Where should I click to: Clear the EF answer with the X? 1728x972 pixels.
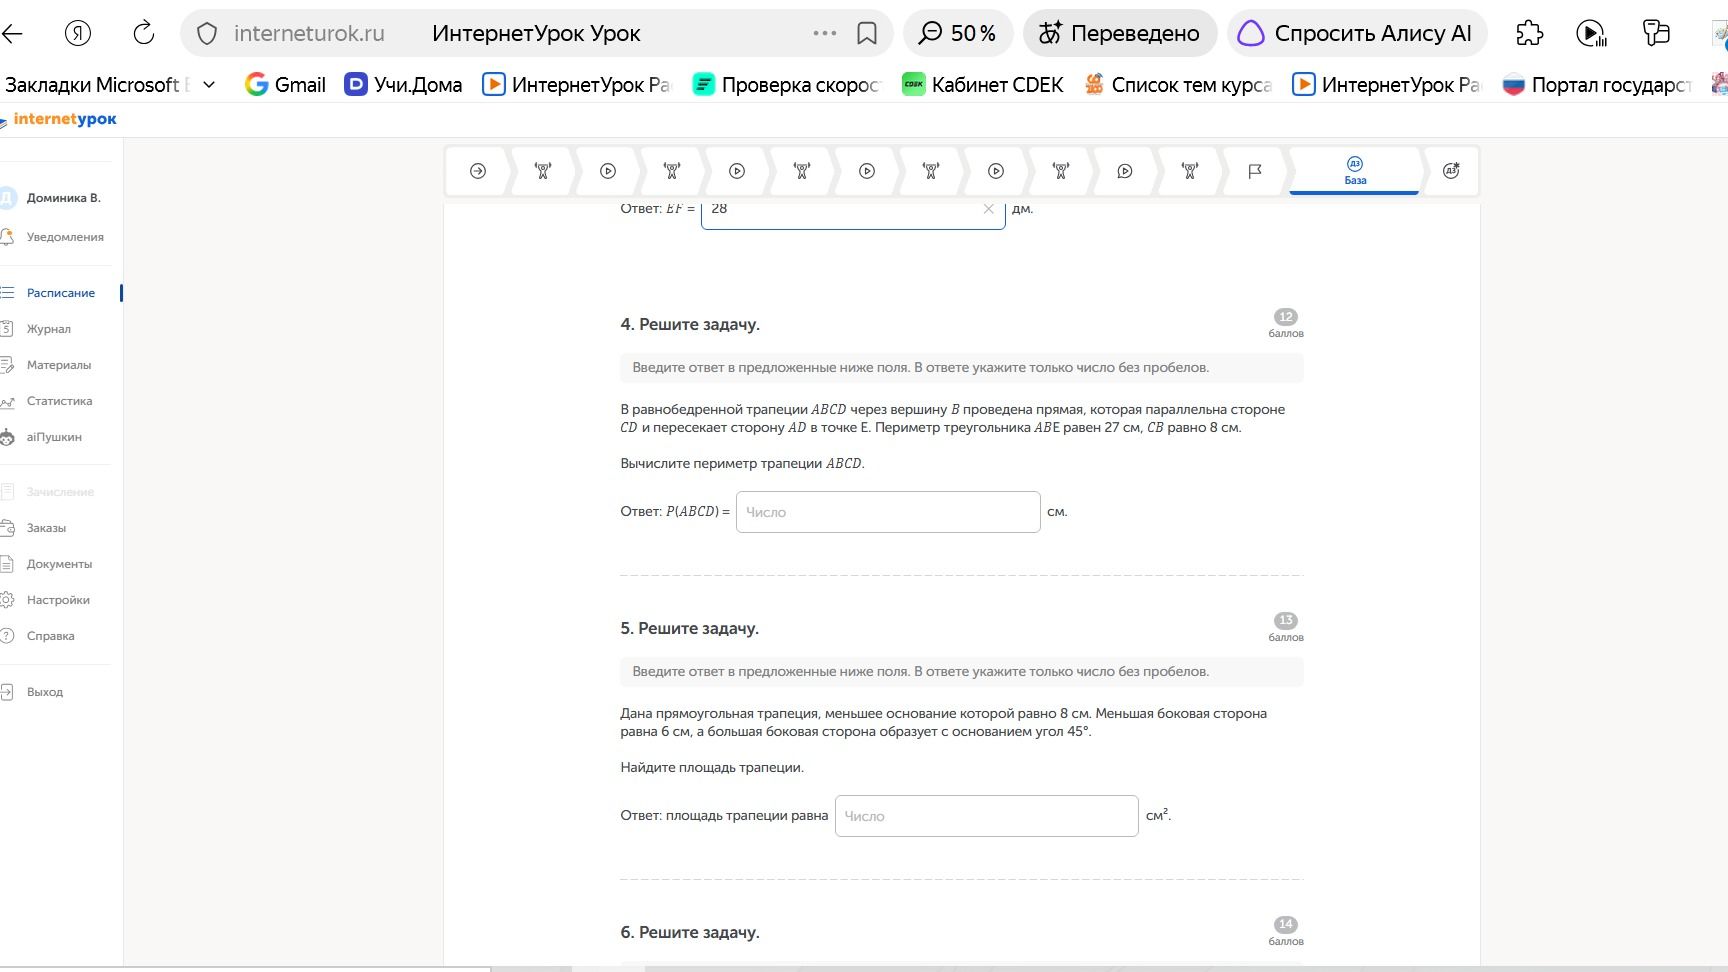(x=989, y=209)
